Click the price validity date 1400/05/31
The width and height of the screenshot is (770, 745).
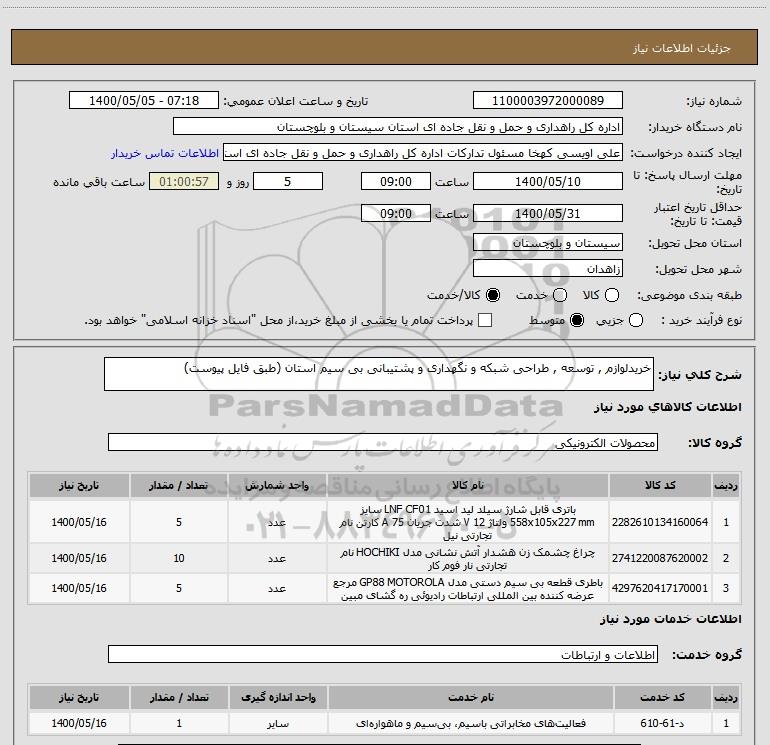click(548, 214)
